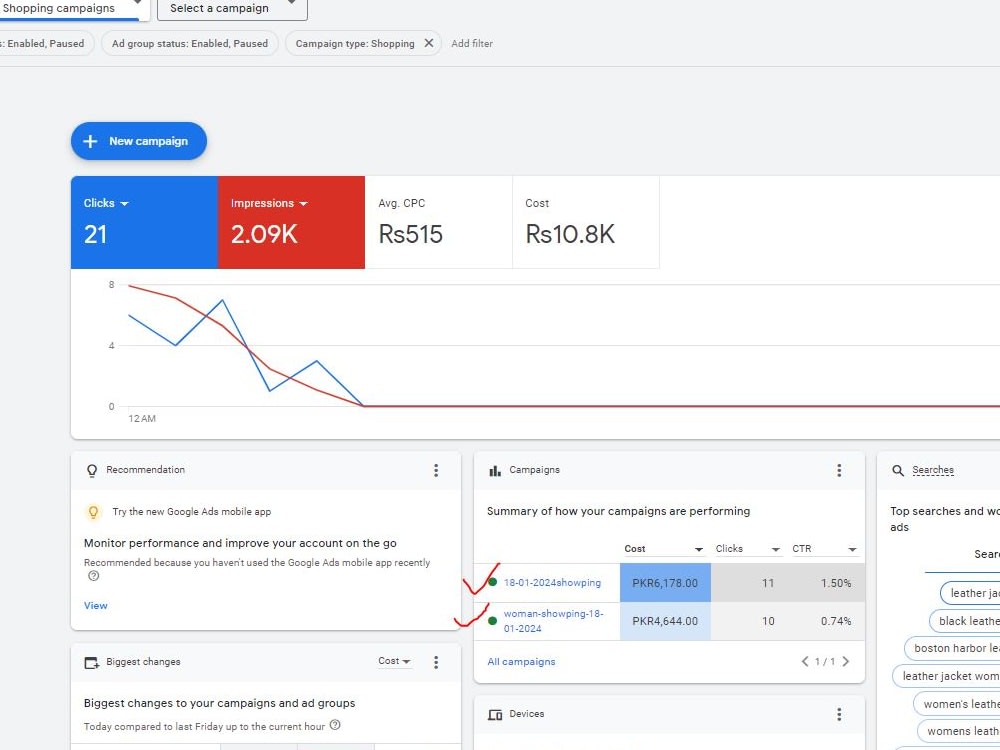Go to previous page in Campaigns card

805,661
